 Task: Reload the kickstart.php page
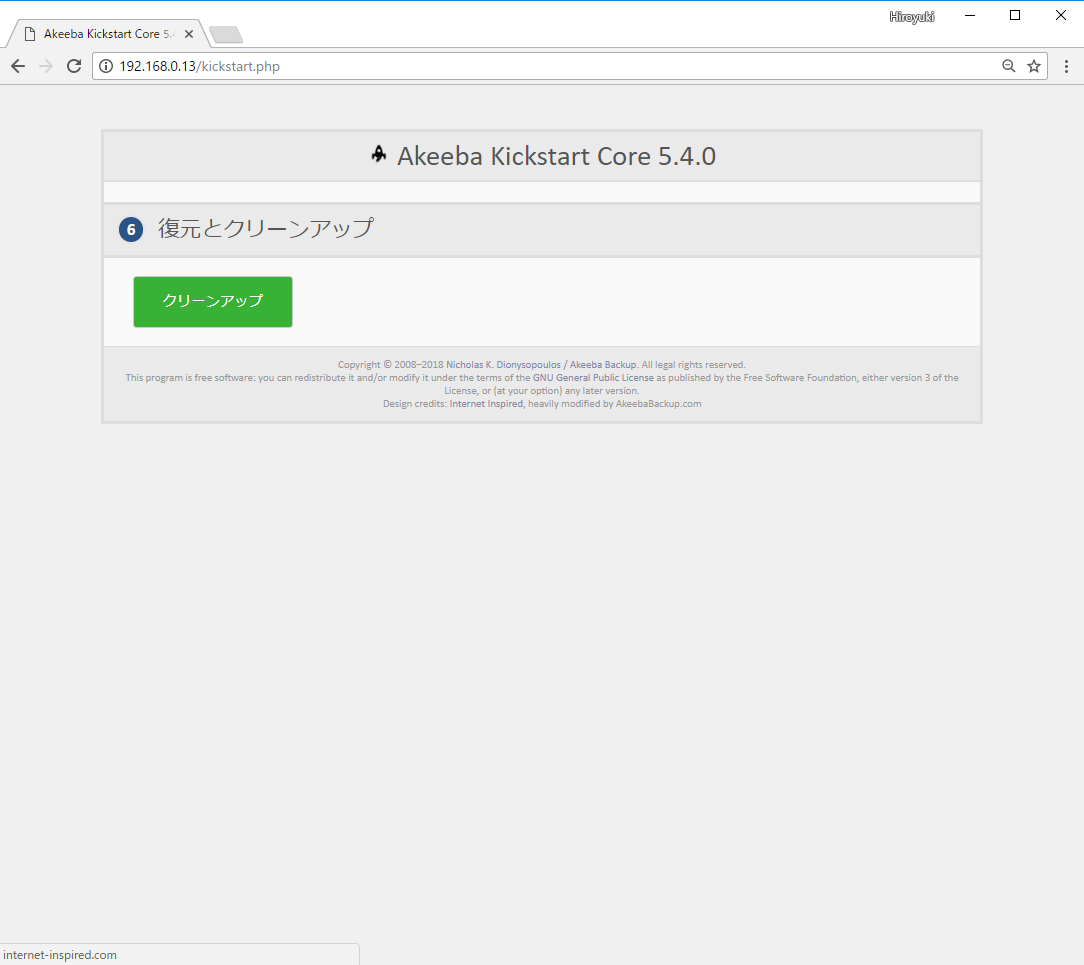[x=74, y=66]
